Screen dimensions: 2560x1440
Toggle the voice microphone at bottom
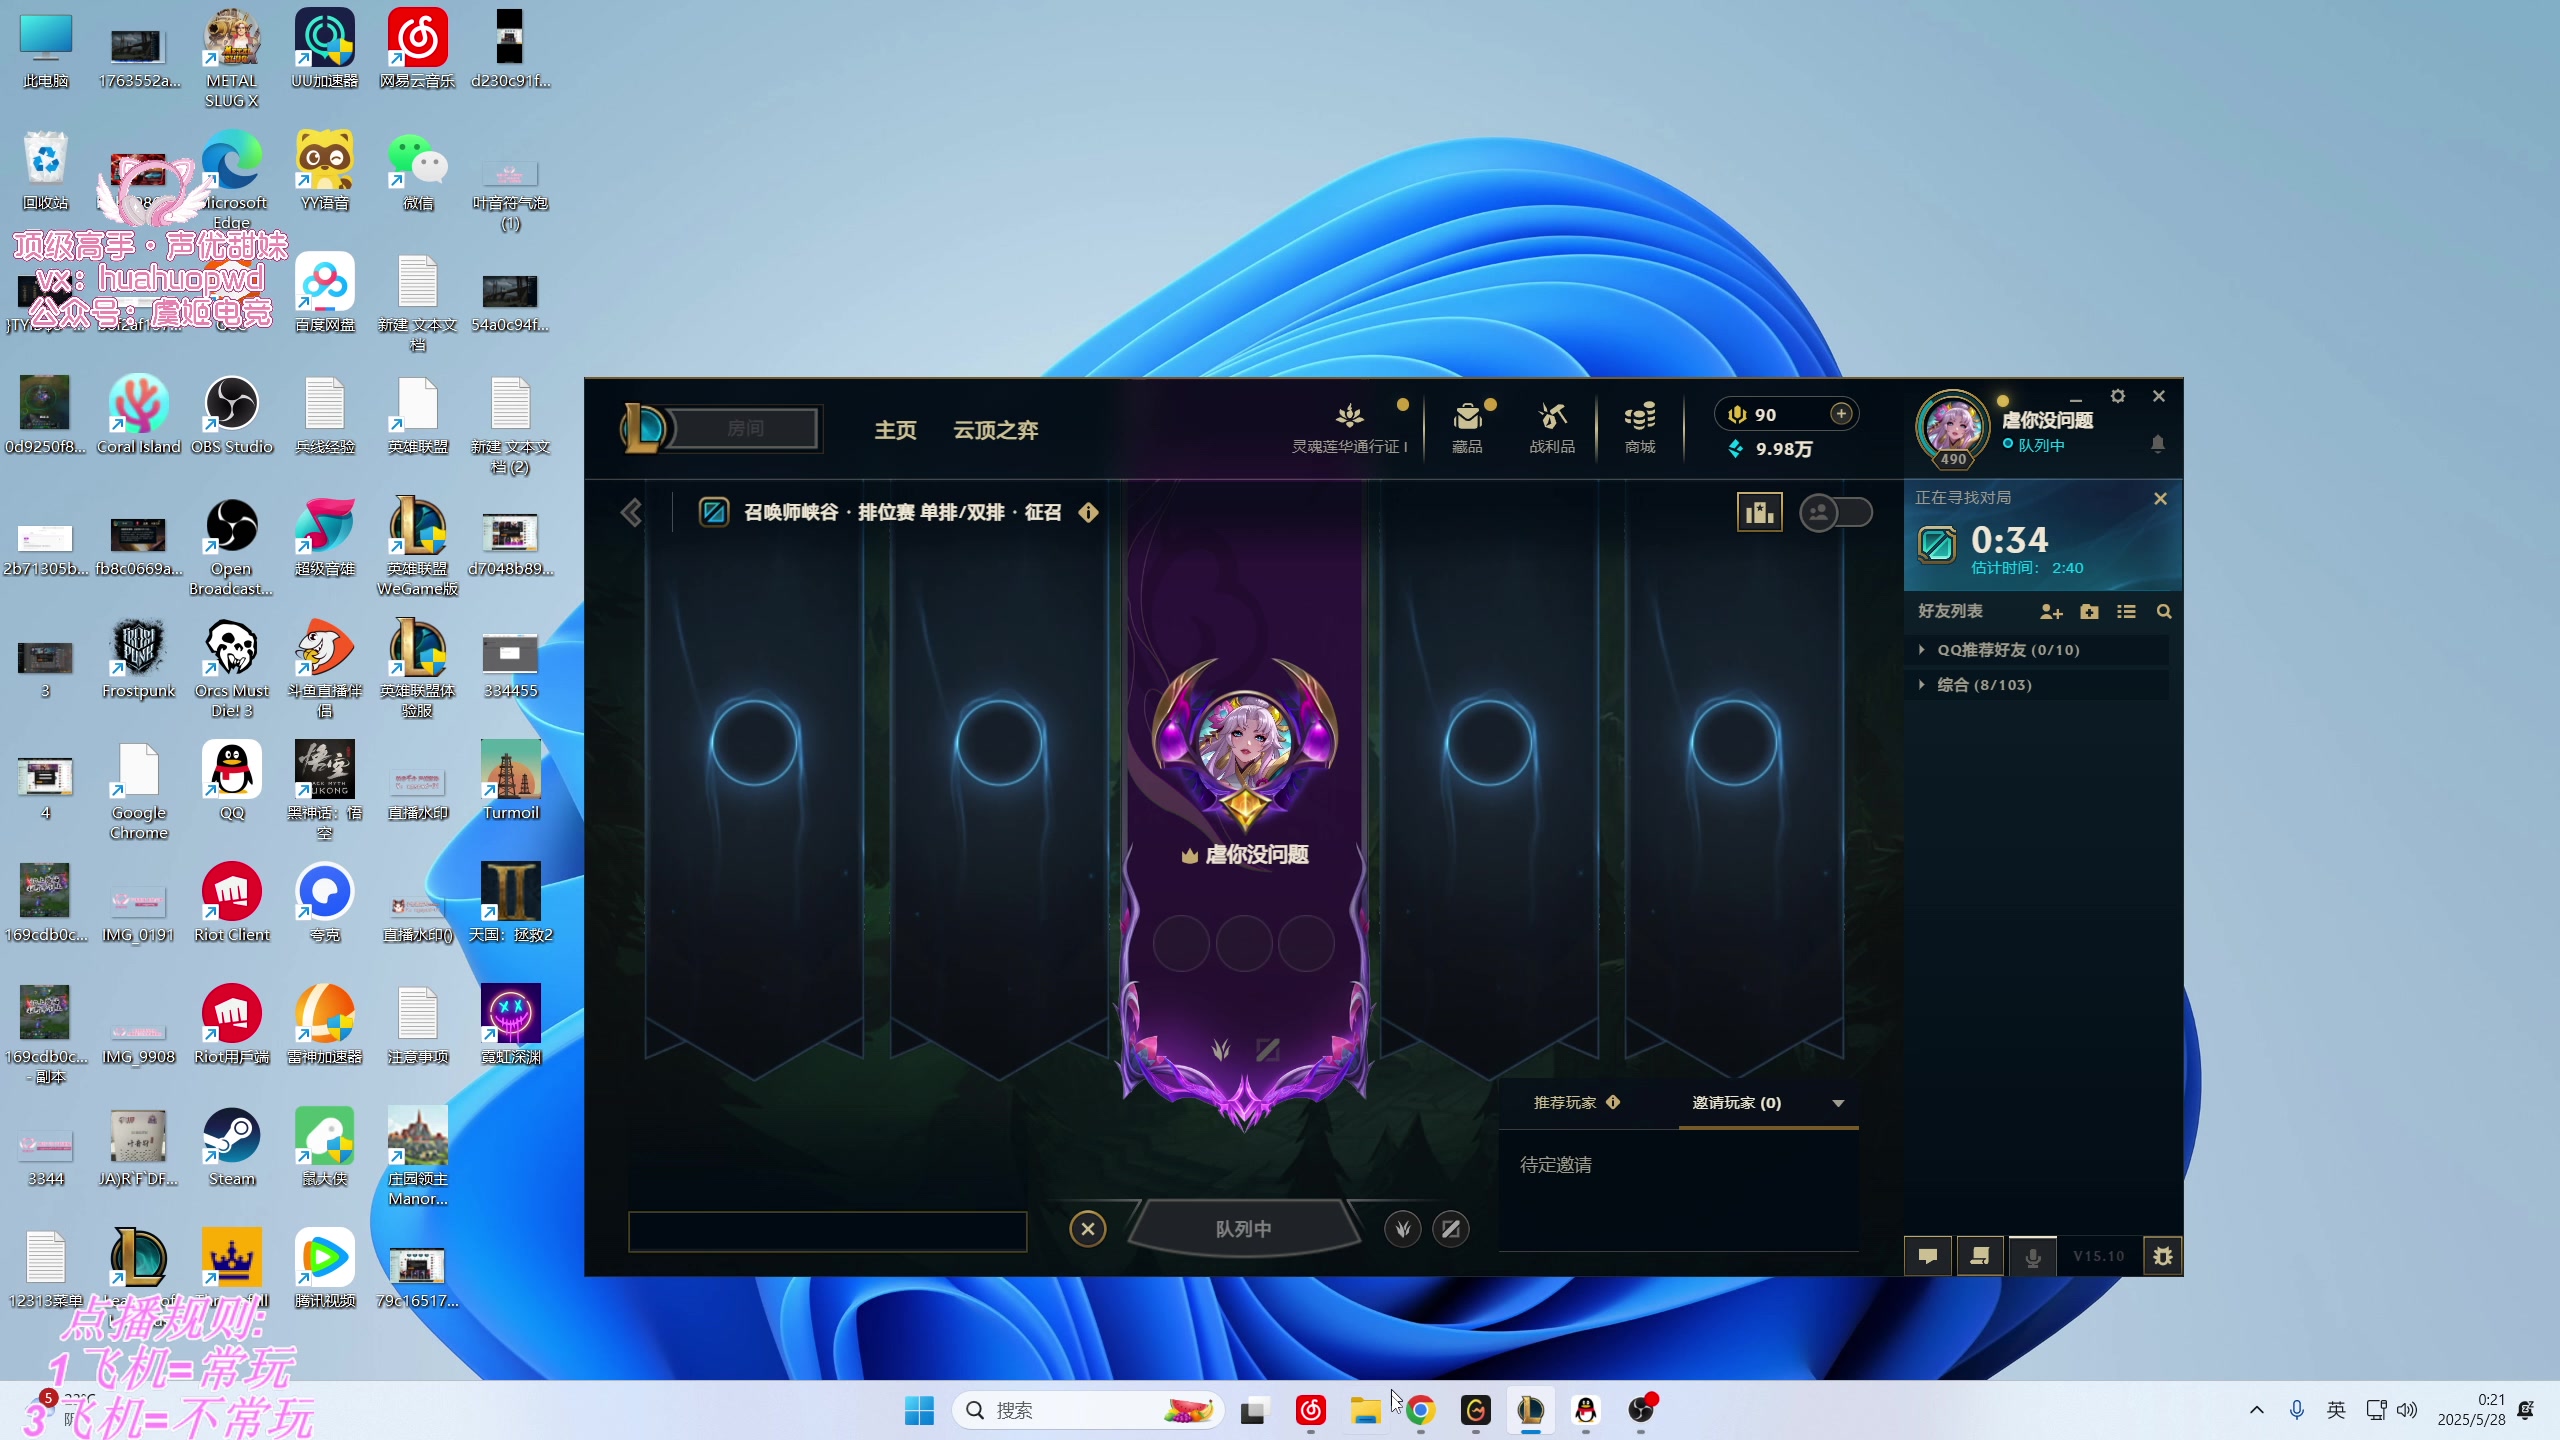[2033, 1256]
